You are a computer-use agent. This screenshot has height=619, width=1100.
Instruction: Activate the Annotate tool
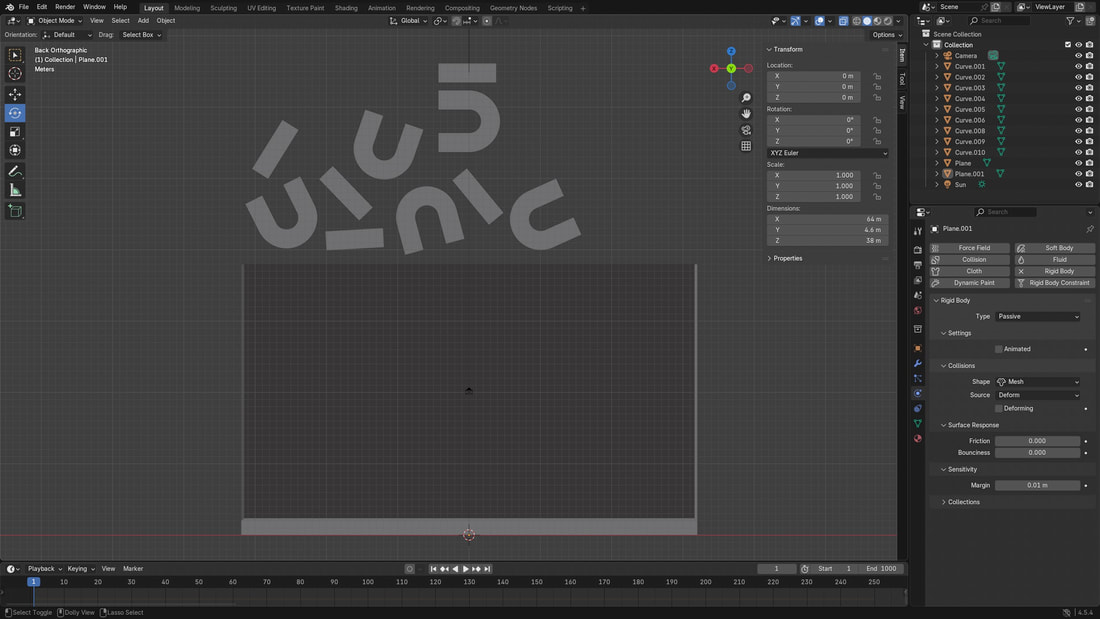(15, 172)
